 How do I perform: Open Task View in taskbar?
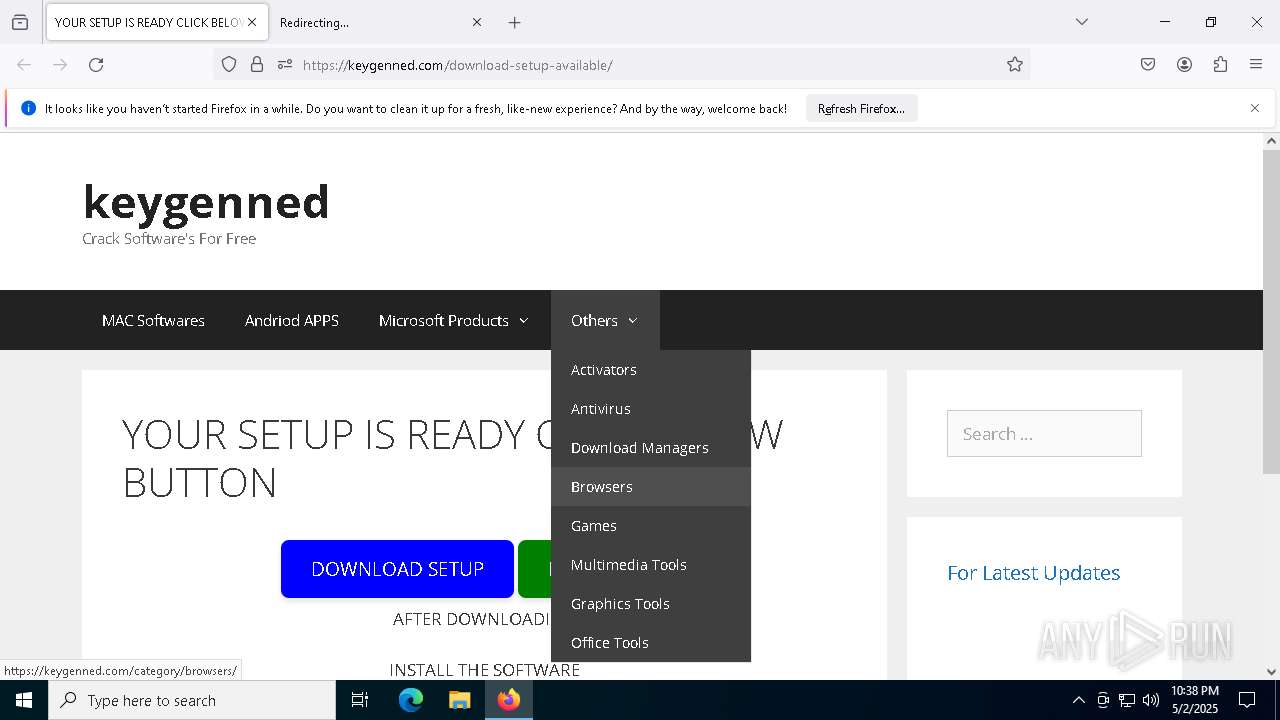click(x=360, y=700)
